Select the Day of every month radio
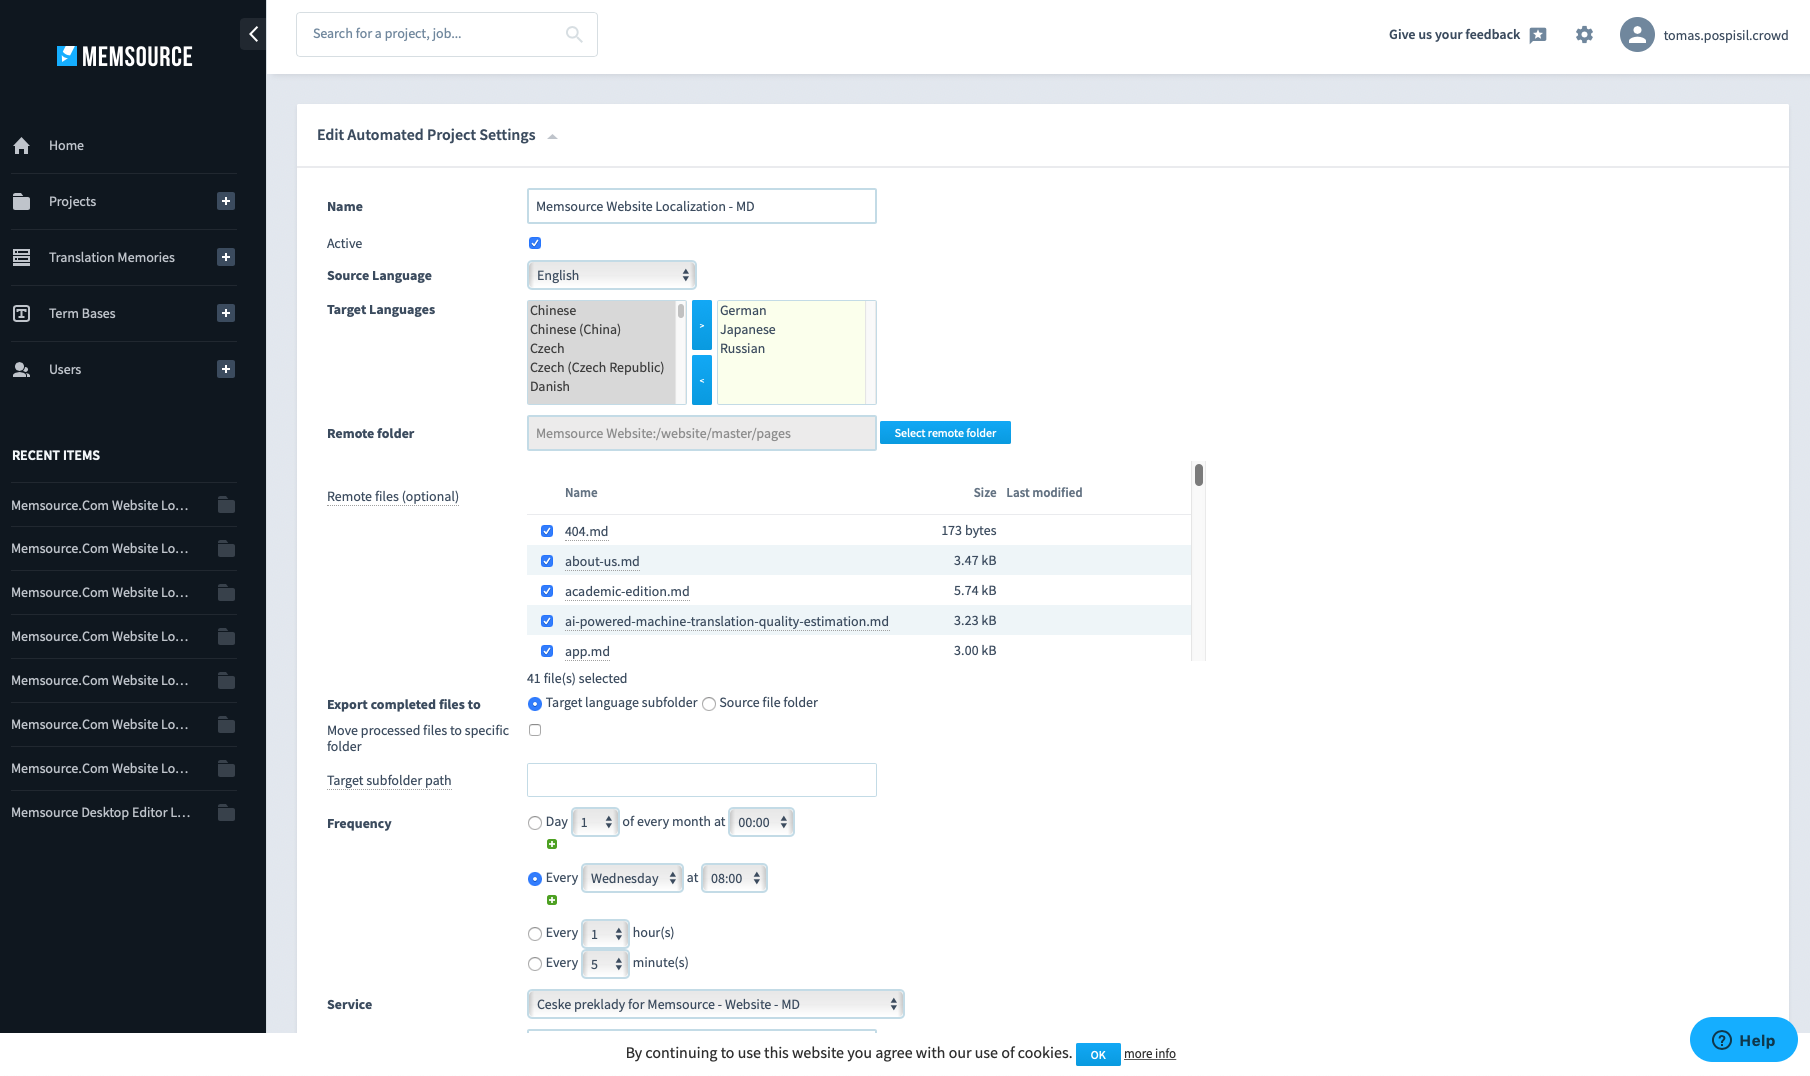Viewport: 1810px width, 1076px height. coord(535,823)
